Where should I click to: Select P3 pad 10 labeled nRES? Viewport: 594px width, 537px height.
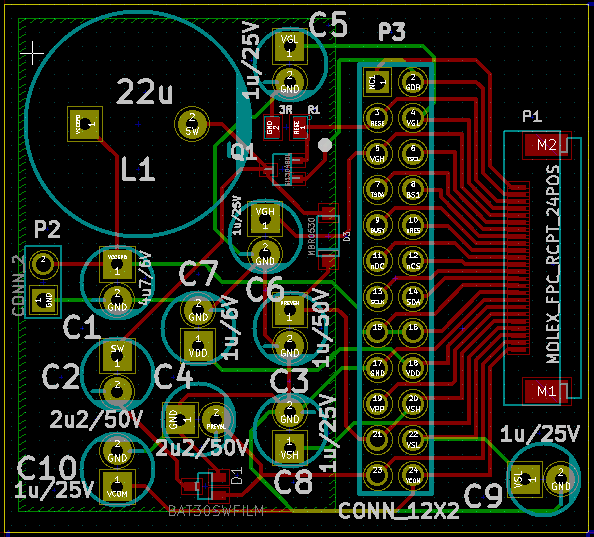pyautogui.click(x=413, y=225)
